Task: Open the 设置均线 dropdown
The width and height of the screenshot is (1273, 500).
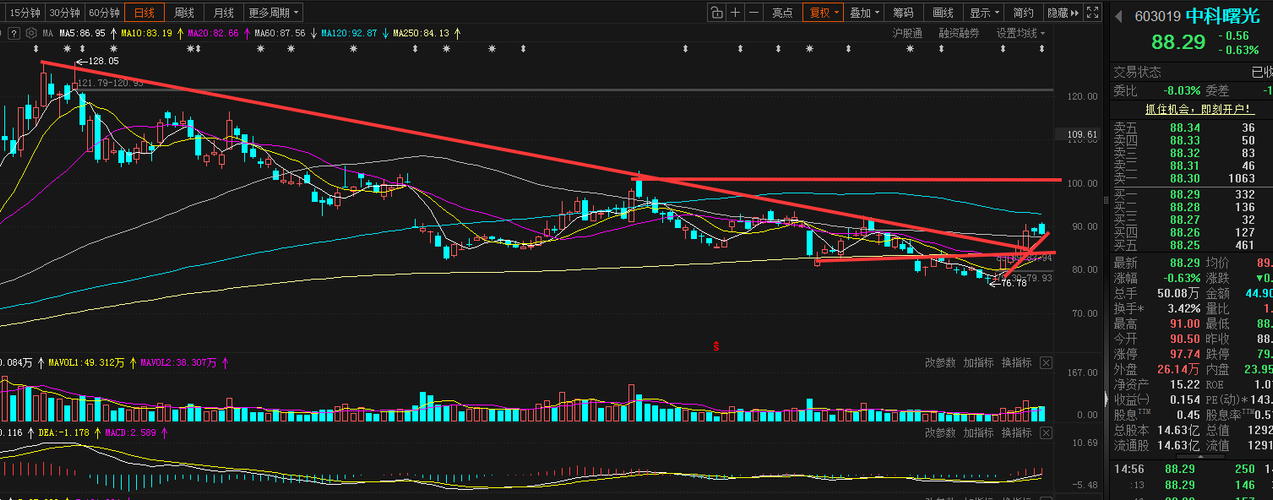Action: pos(1020,33)
